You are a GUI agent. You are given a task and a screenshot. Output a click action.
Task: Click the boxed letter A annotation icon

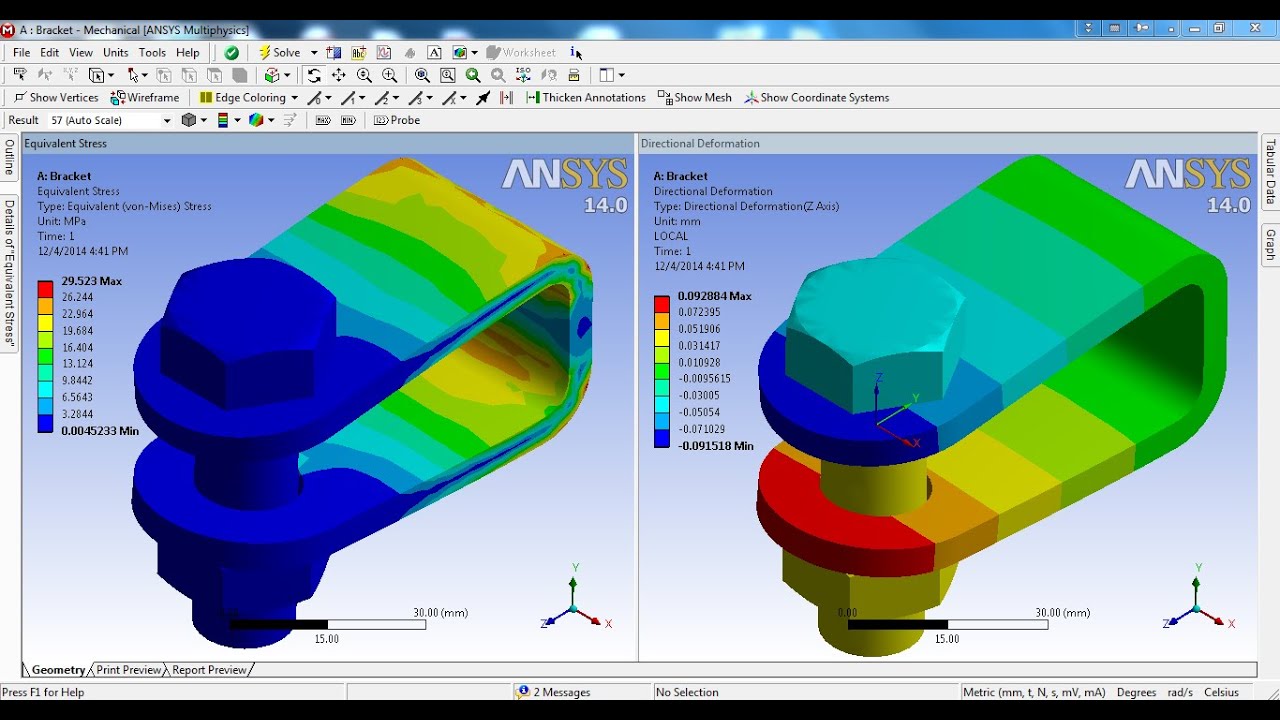click(435, 52)
